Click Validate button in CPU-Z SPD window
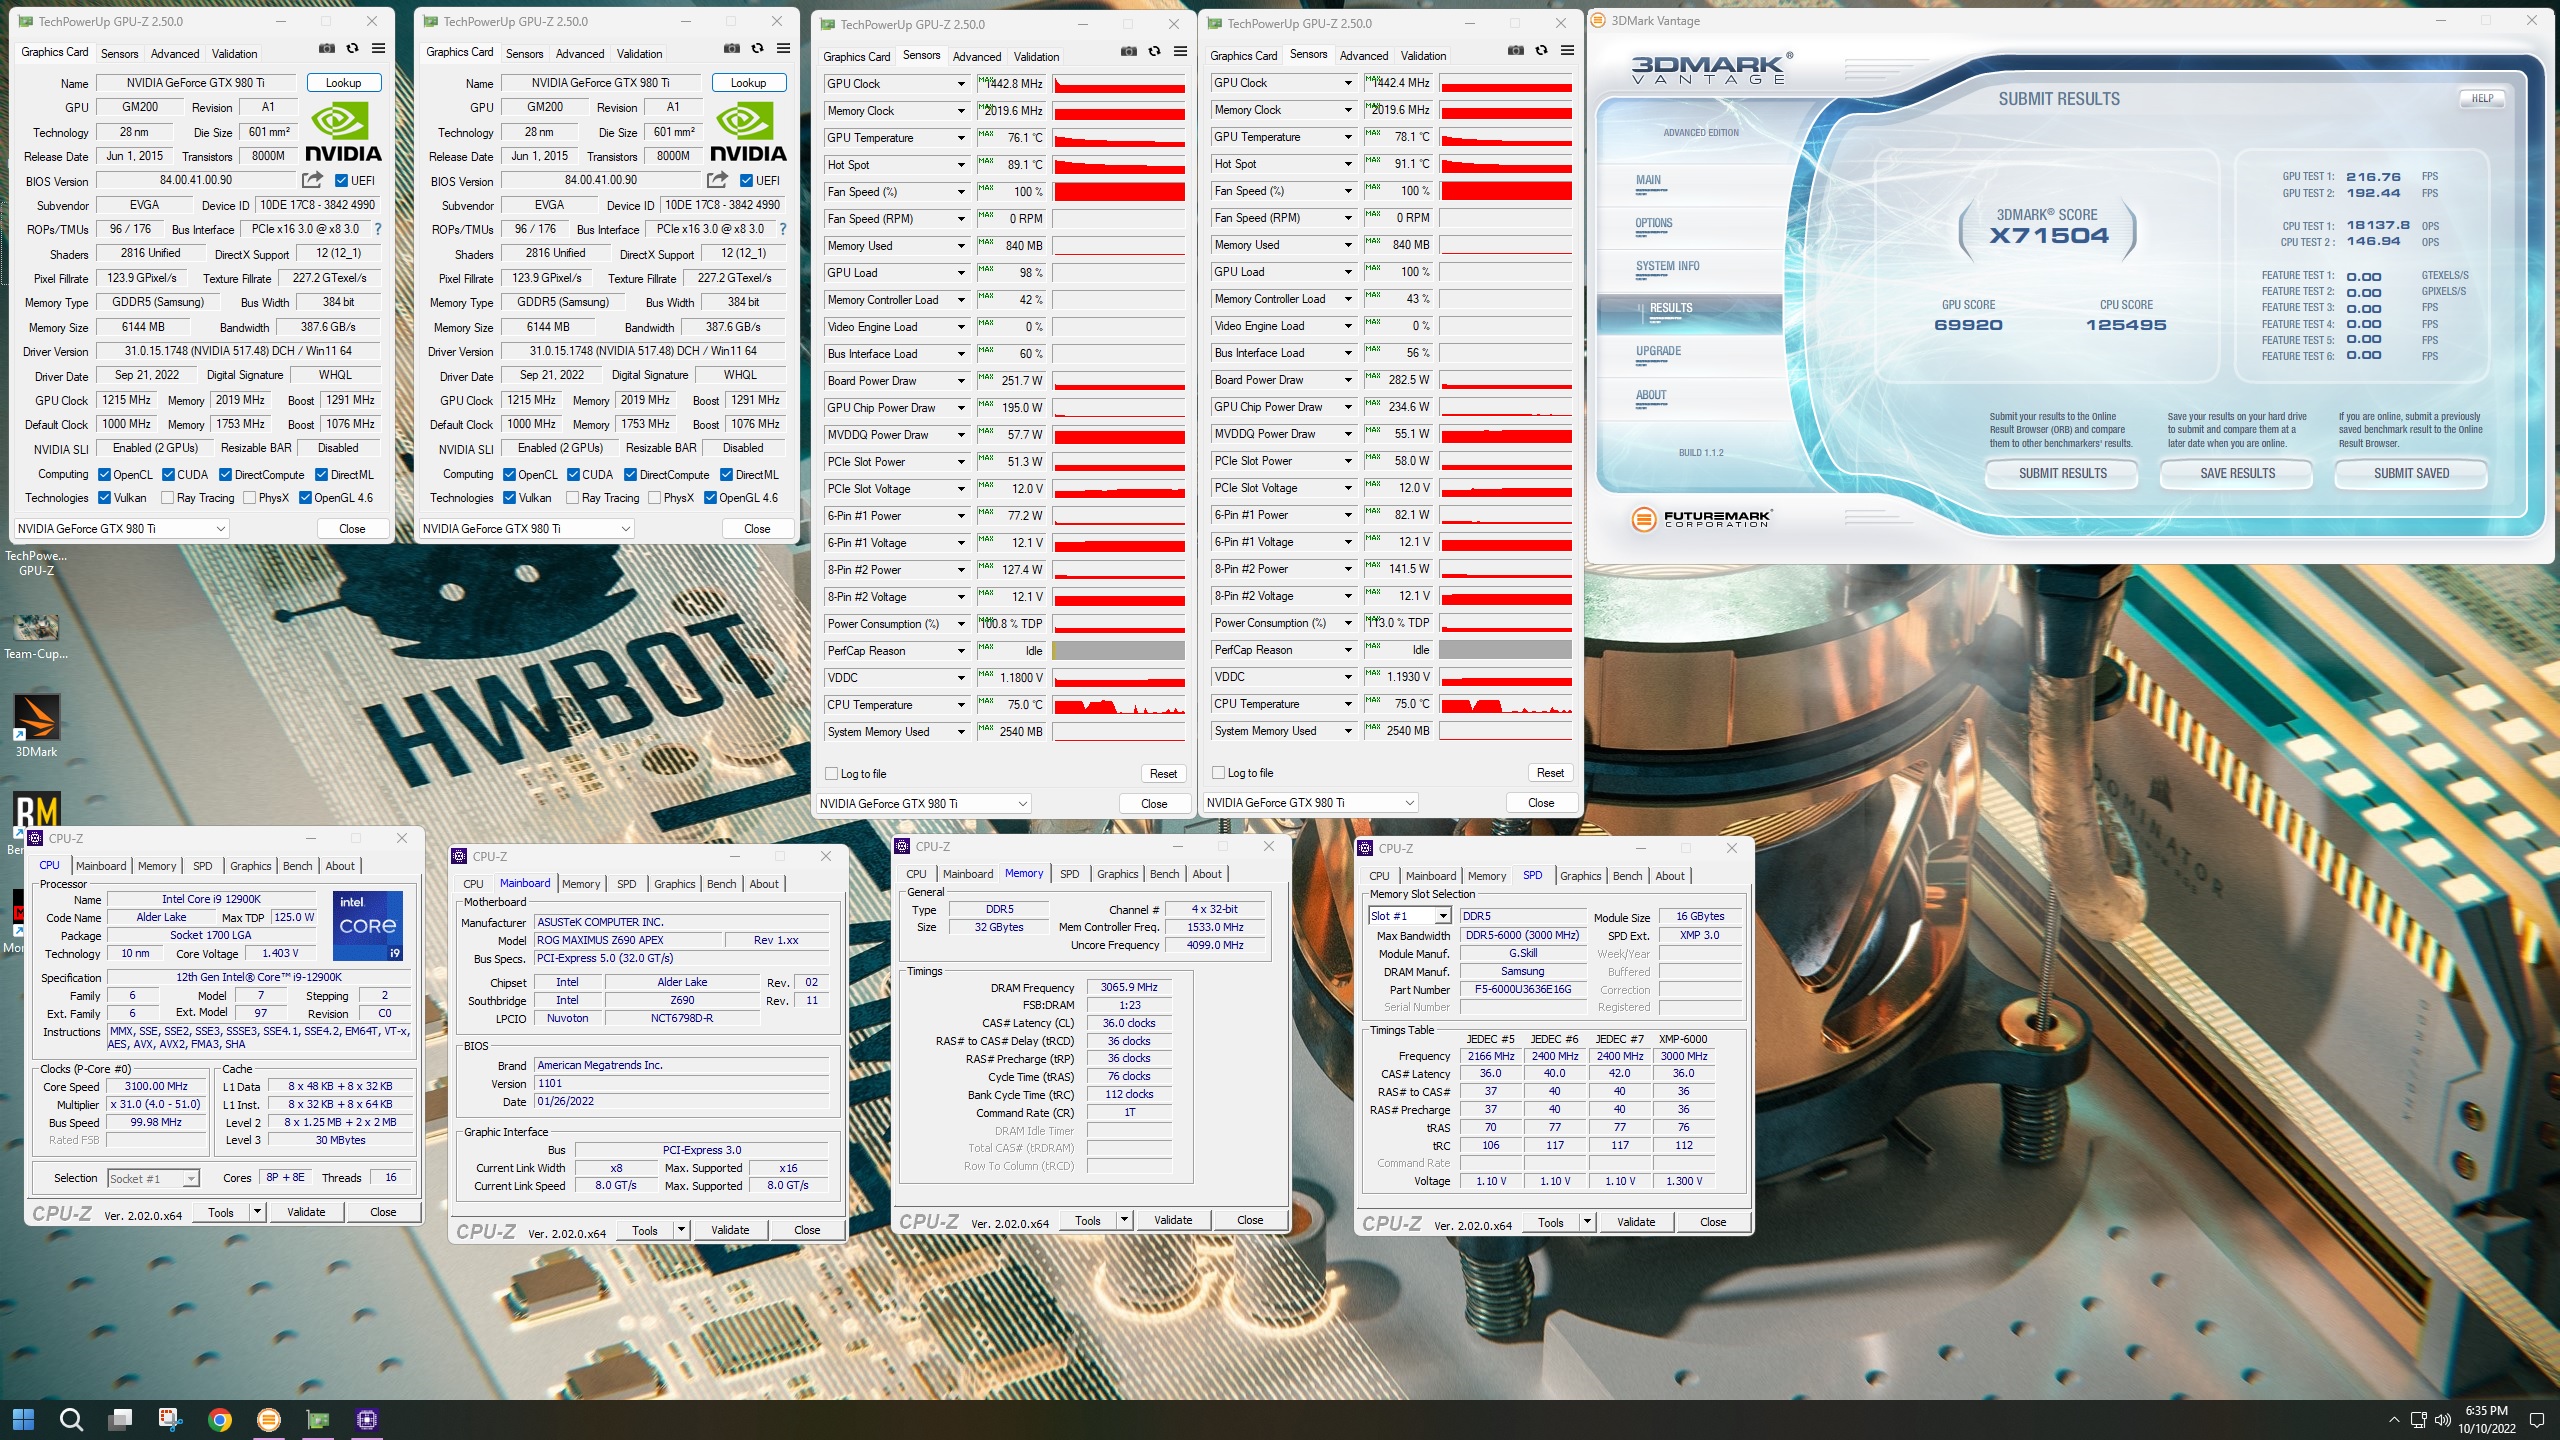Screen dimensions: 2560x1440 pyautogui.click(x=1635, y=1222)
